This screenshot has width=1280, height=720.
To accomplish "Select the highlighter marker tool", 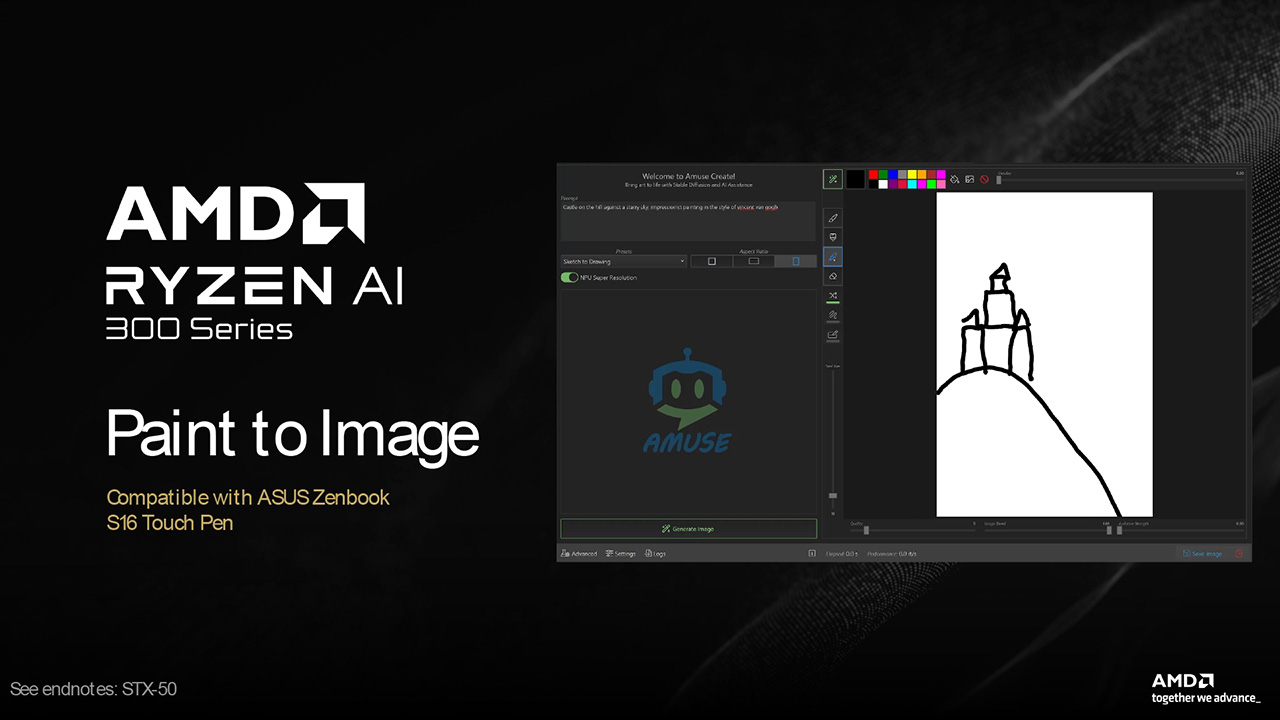I will [833, 237].
